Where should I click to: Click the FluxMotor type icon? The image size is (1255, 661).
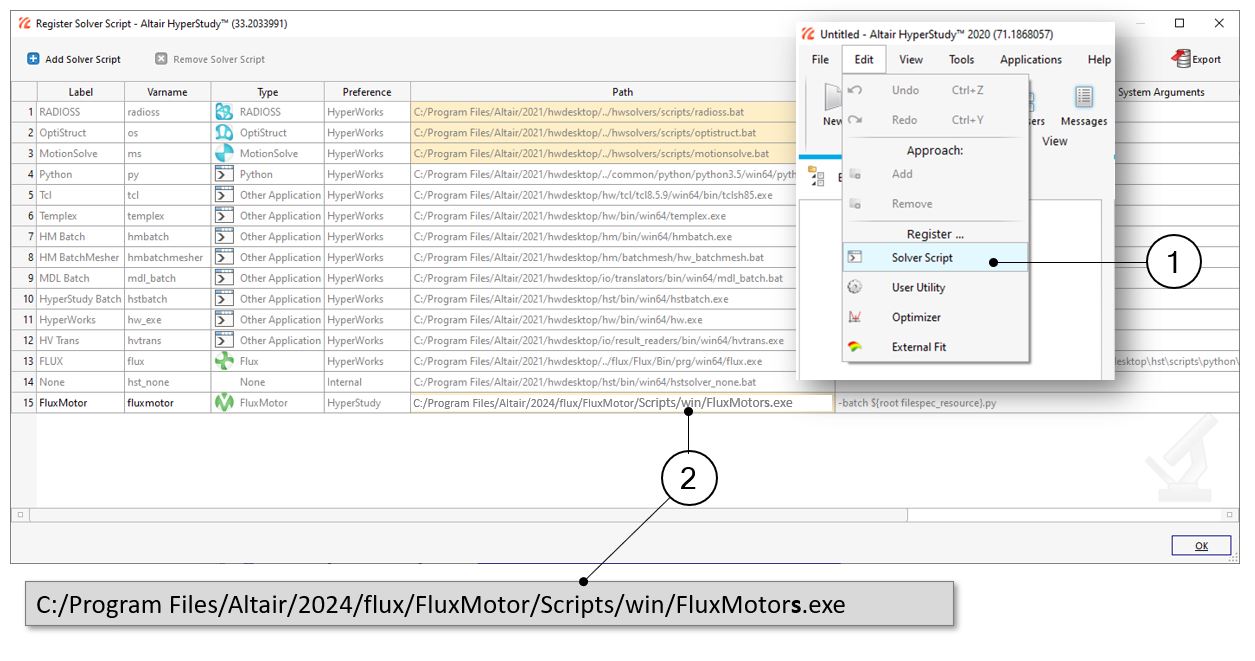coord(224,403)
